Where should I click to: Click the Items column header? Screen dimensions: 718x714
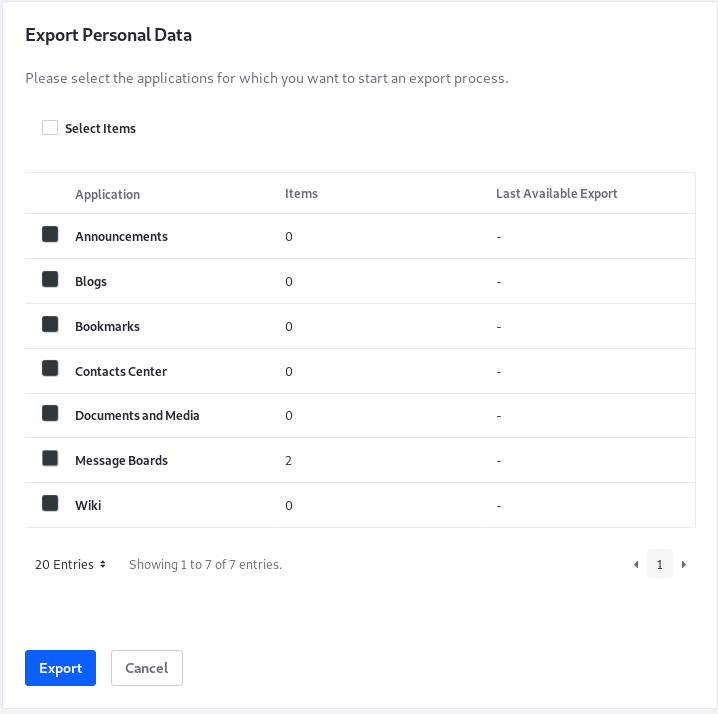(301, 193)
